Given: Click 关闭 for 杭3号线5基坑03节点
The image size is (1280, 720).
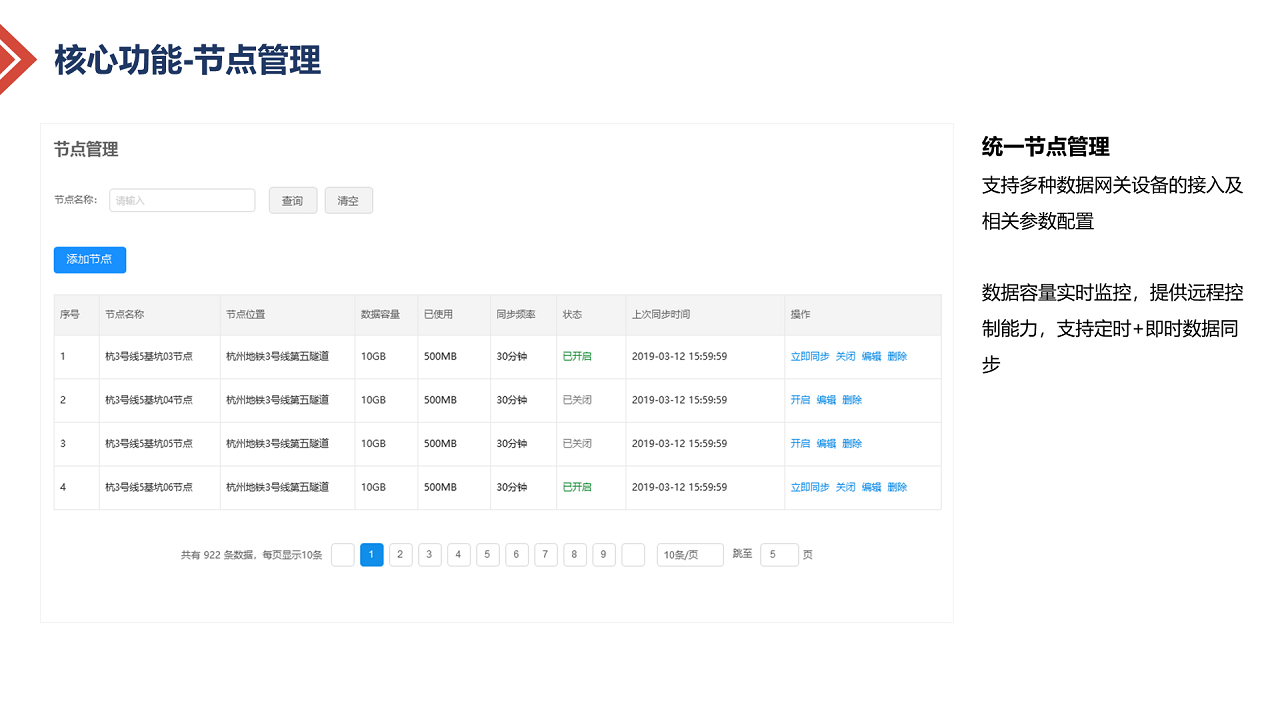Looking at the screenshot, I should click(846, 356).
